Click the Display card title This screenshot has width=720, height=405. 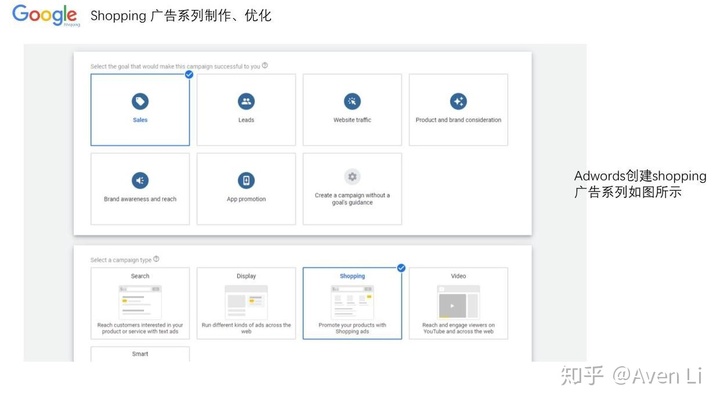coord(246,276)
